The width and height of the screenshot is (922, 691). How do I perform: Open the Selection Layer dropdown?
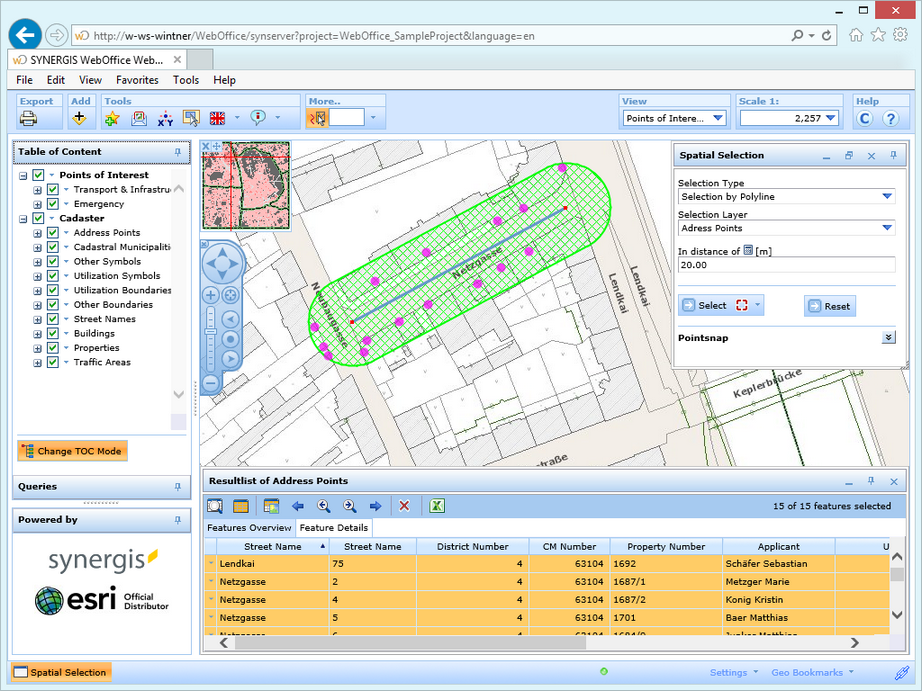pos(886,228)
